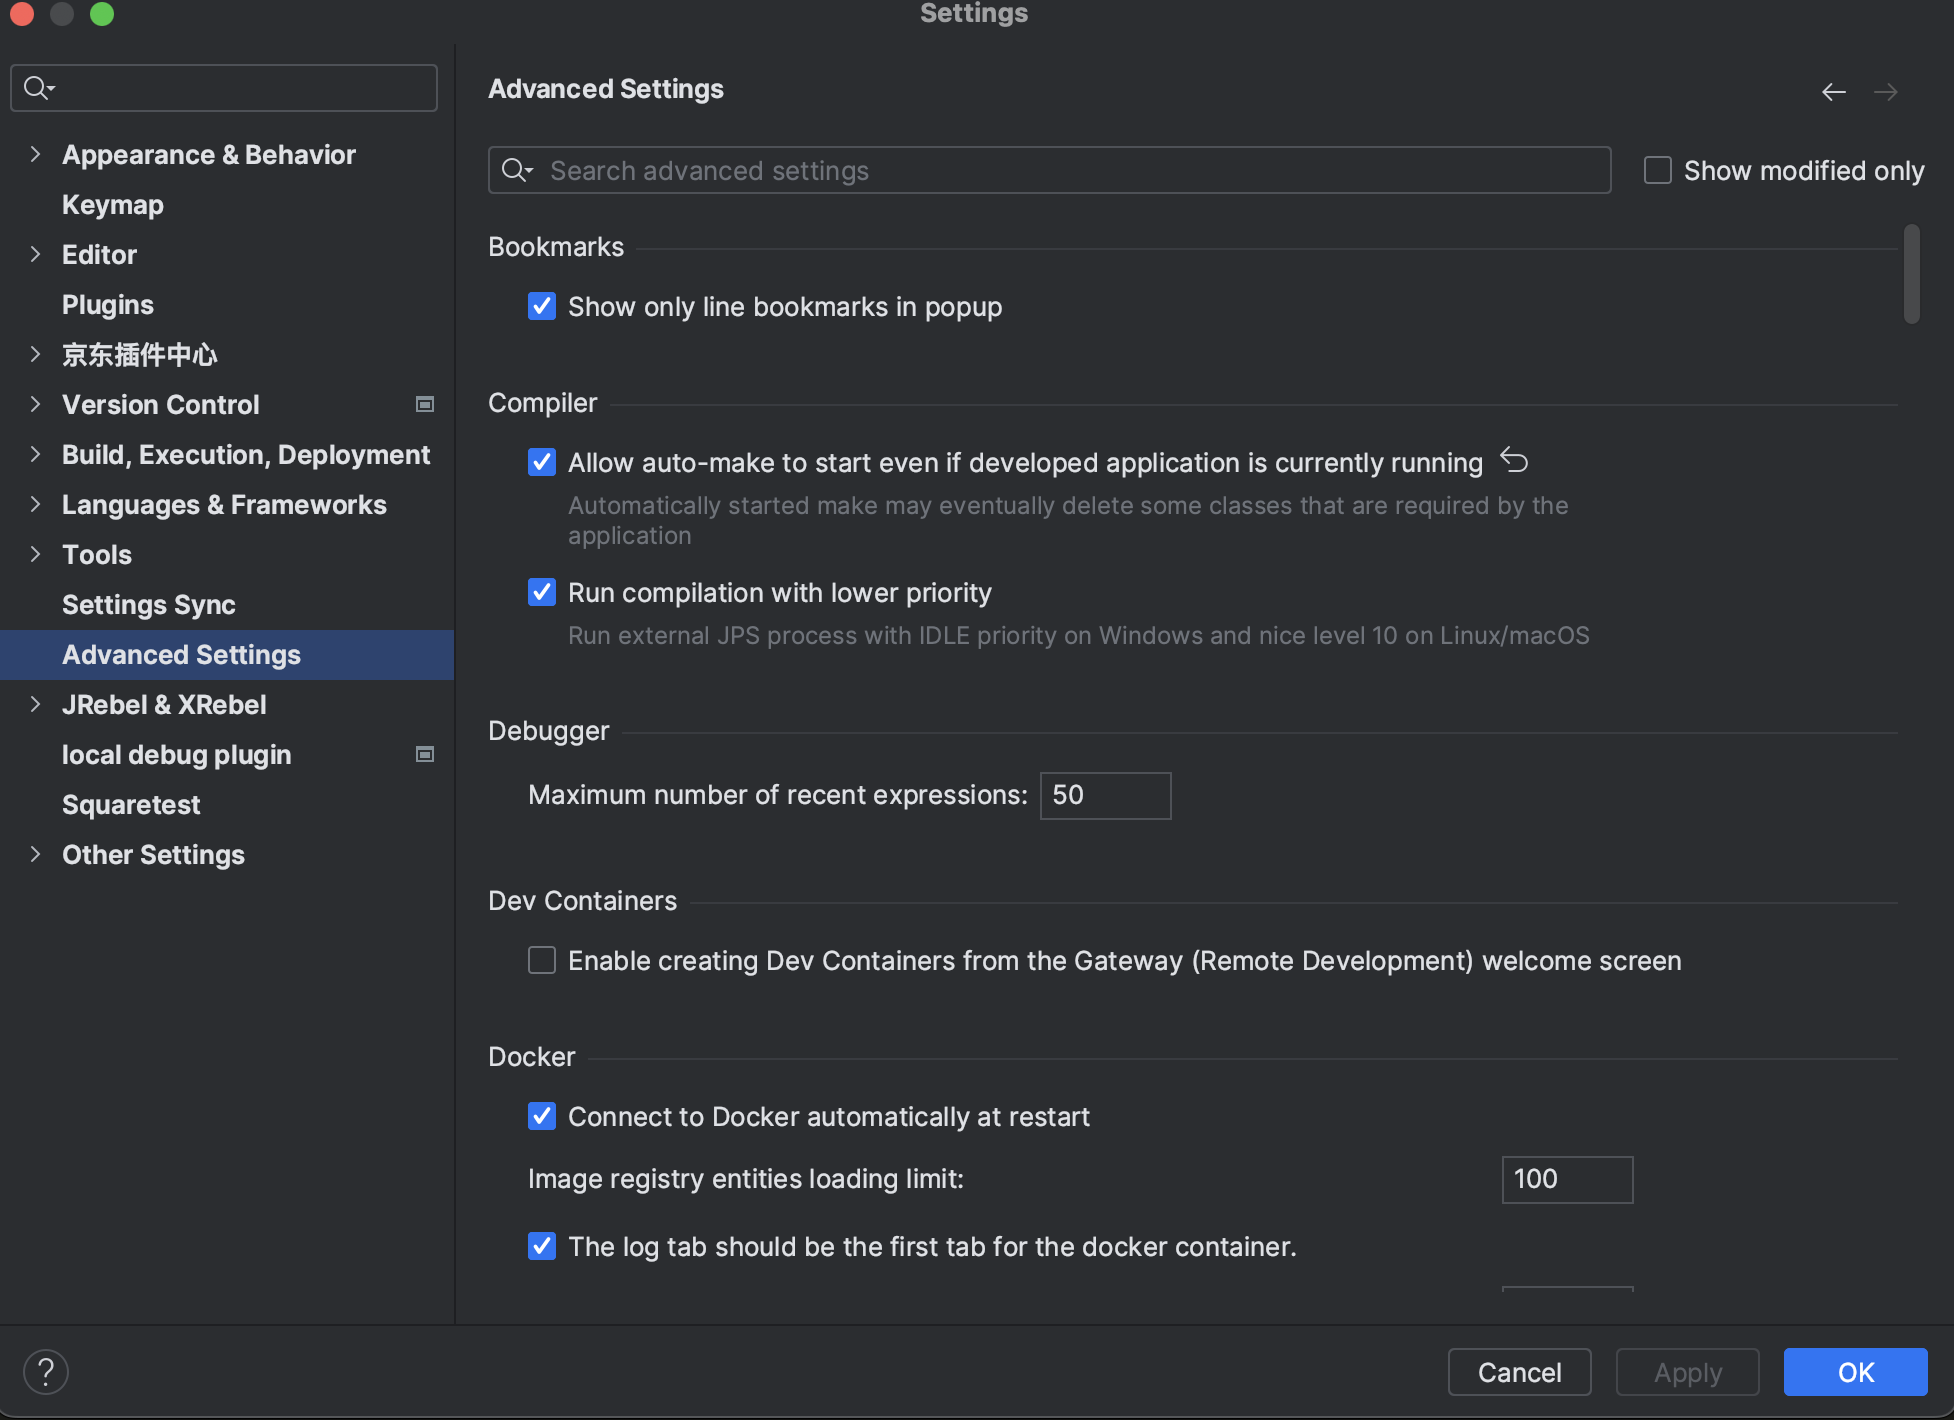The width and height of the screenshot is (1954, 1420).
Task: Click the advanced settings search magnifier icon
Action: pyautogui.click(x=516, y=170)
